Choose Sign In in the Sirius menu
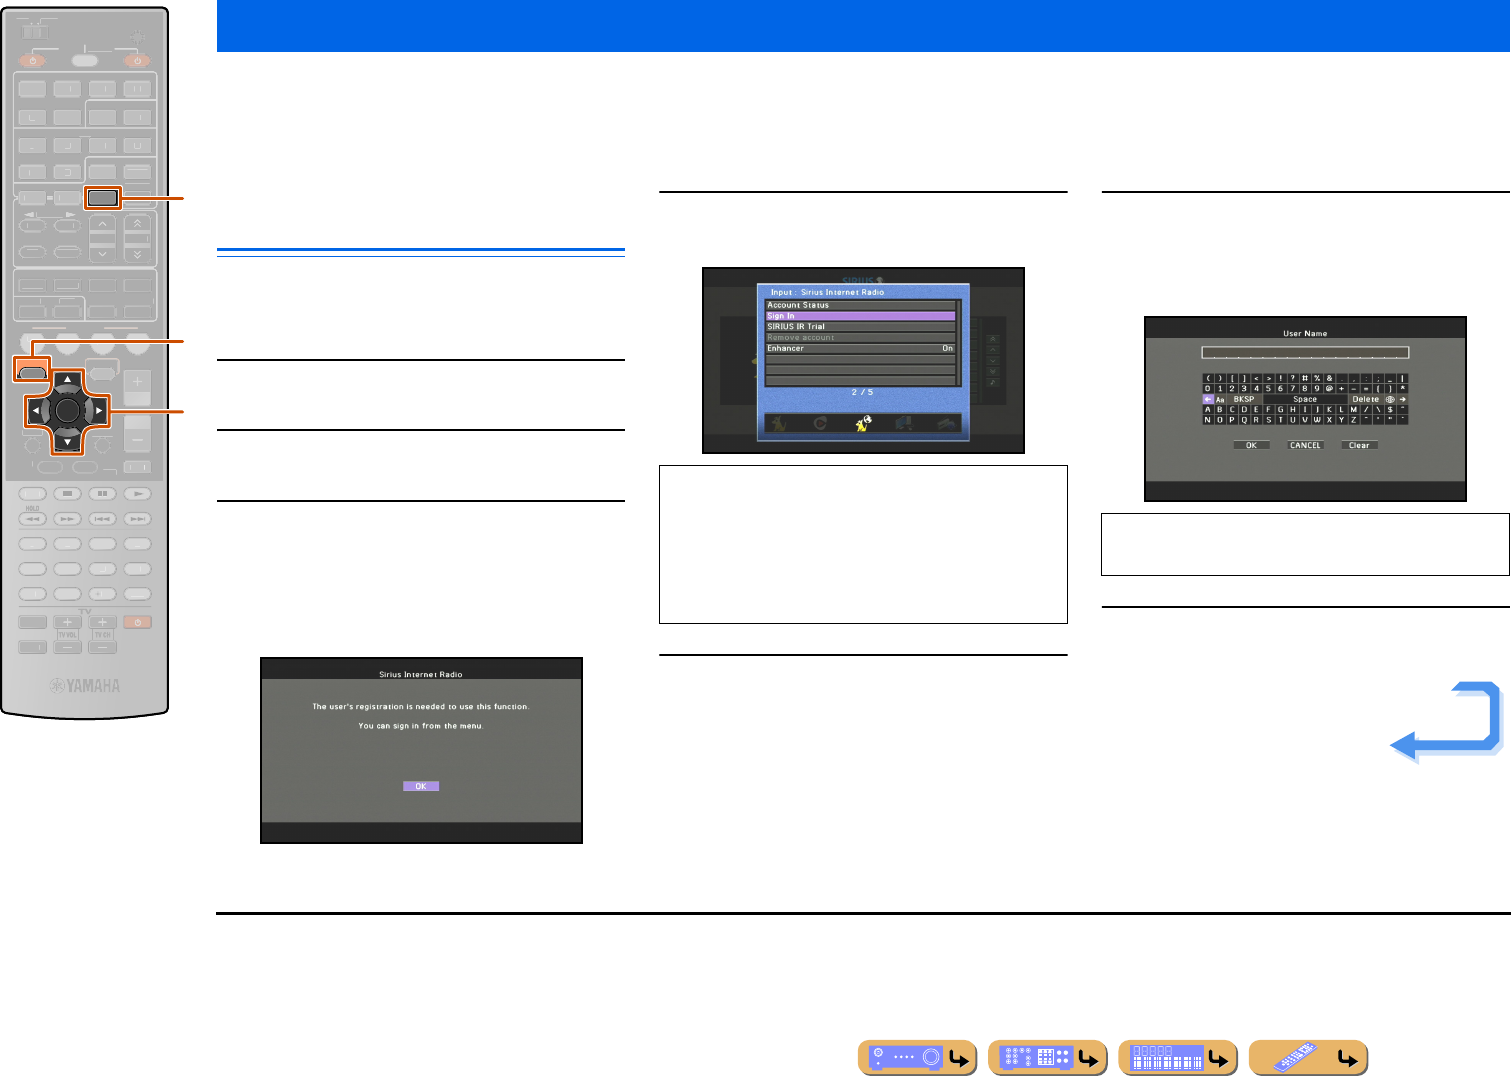The height and width of the screenshot is (1076, 1511). [x=860, y=316]
